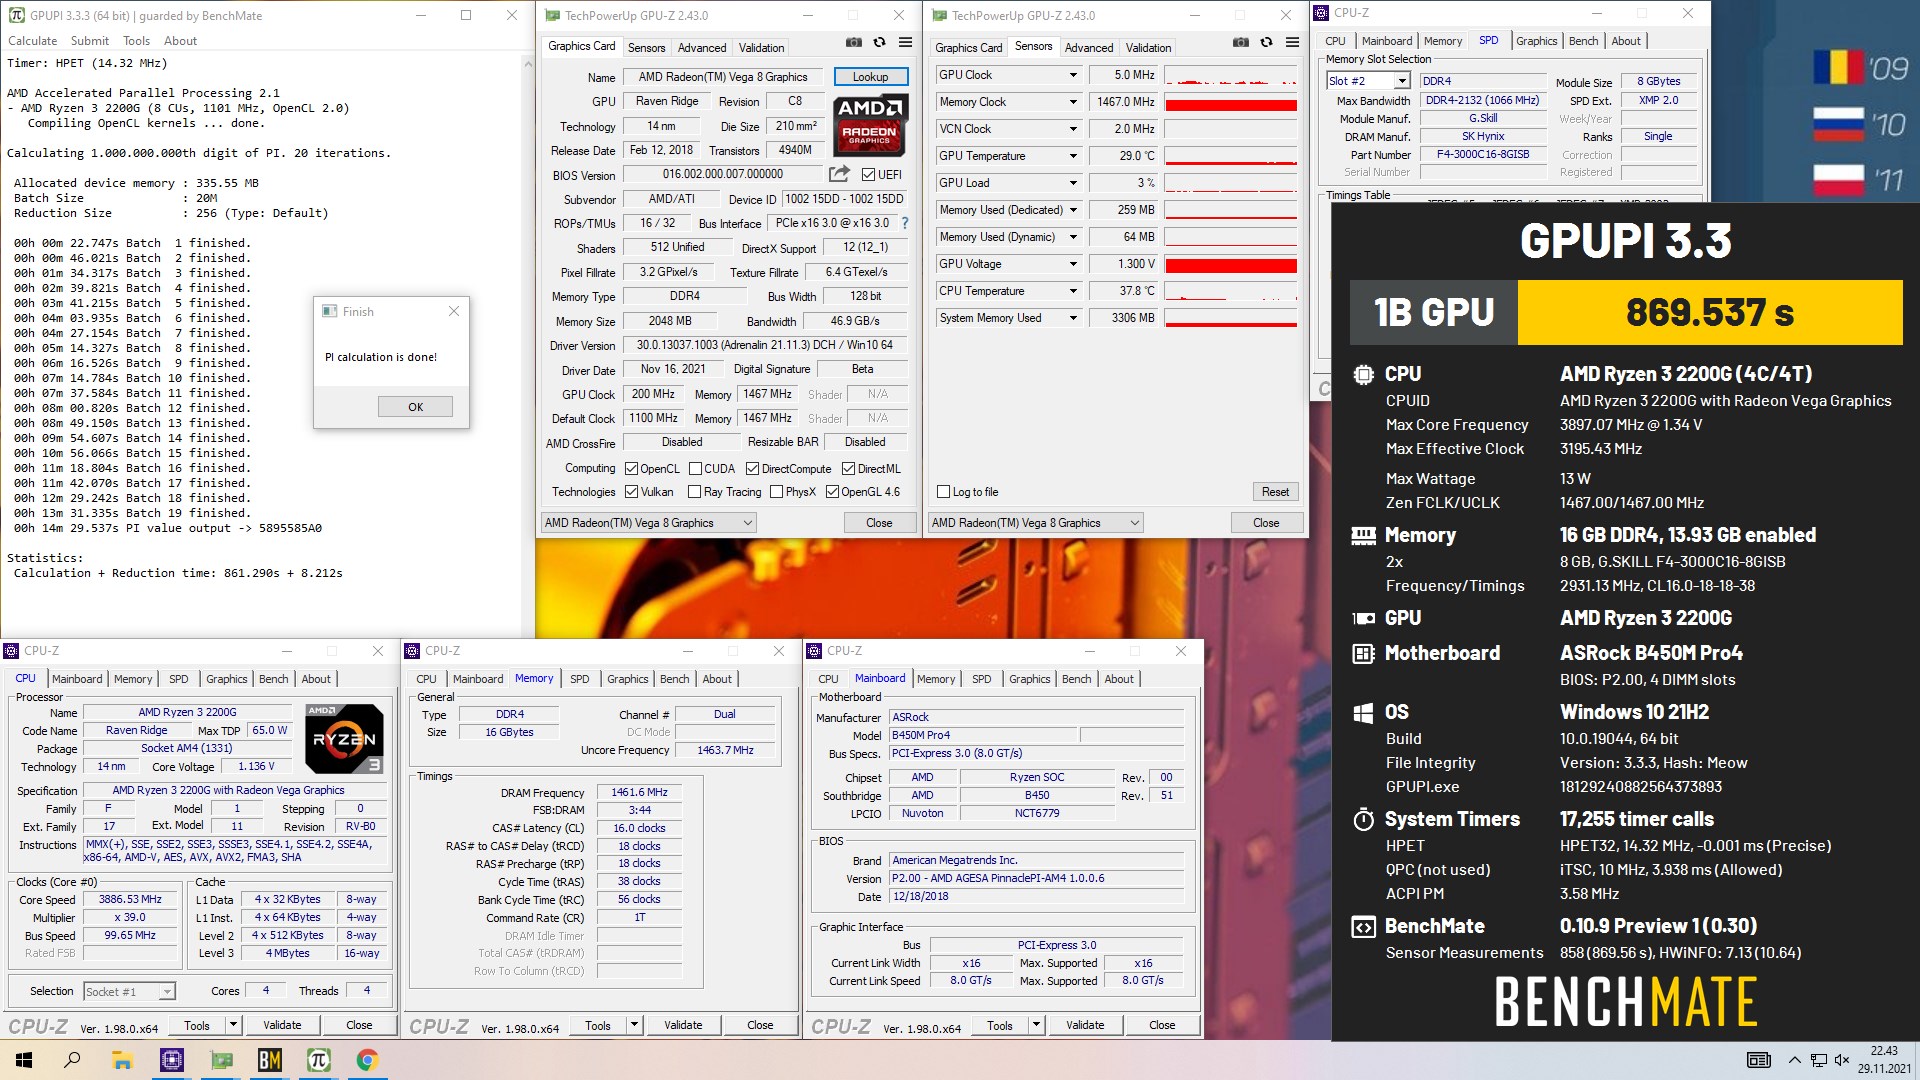Close the Finish dialog with X

click(454, 311)
